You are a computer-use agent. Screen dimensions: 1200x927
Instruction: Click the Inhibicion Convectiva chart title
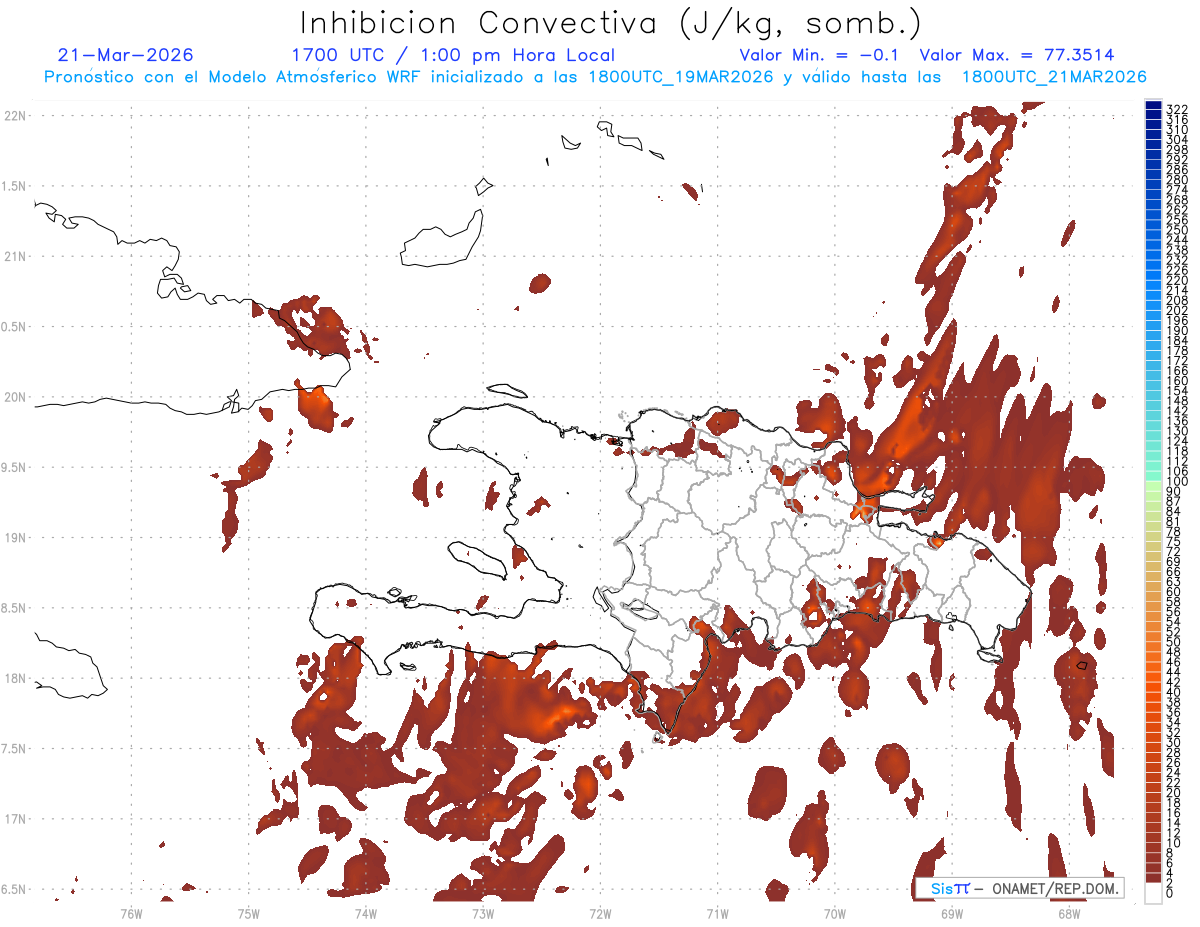pos(611,22)
